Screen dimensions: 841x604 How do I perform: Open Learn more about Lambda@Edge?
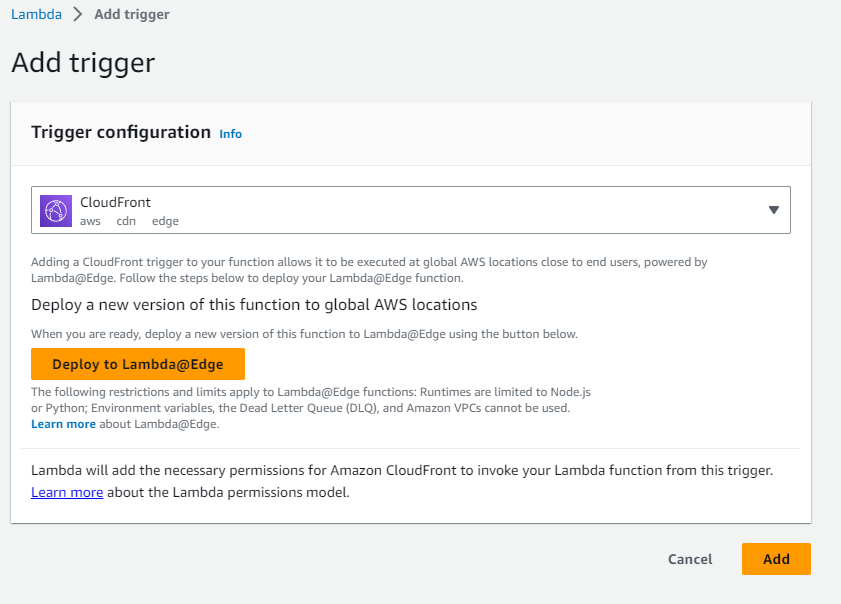coord(63,424)
